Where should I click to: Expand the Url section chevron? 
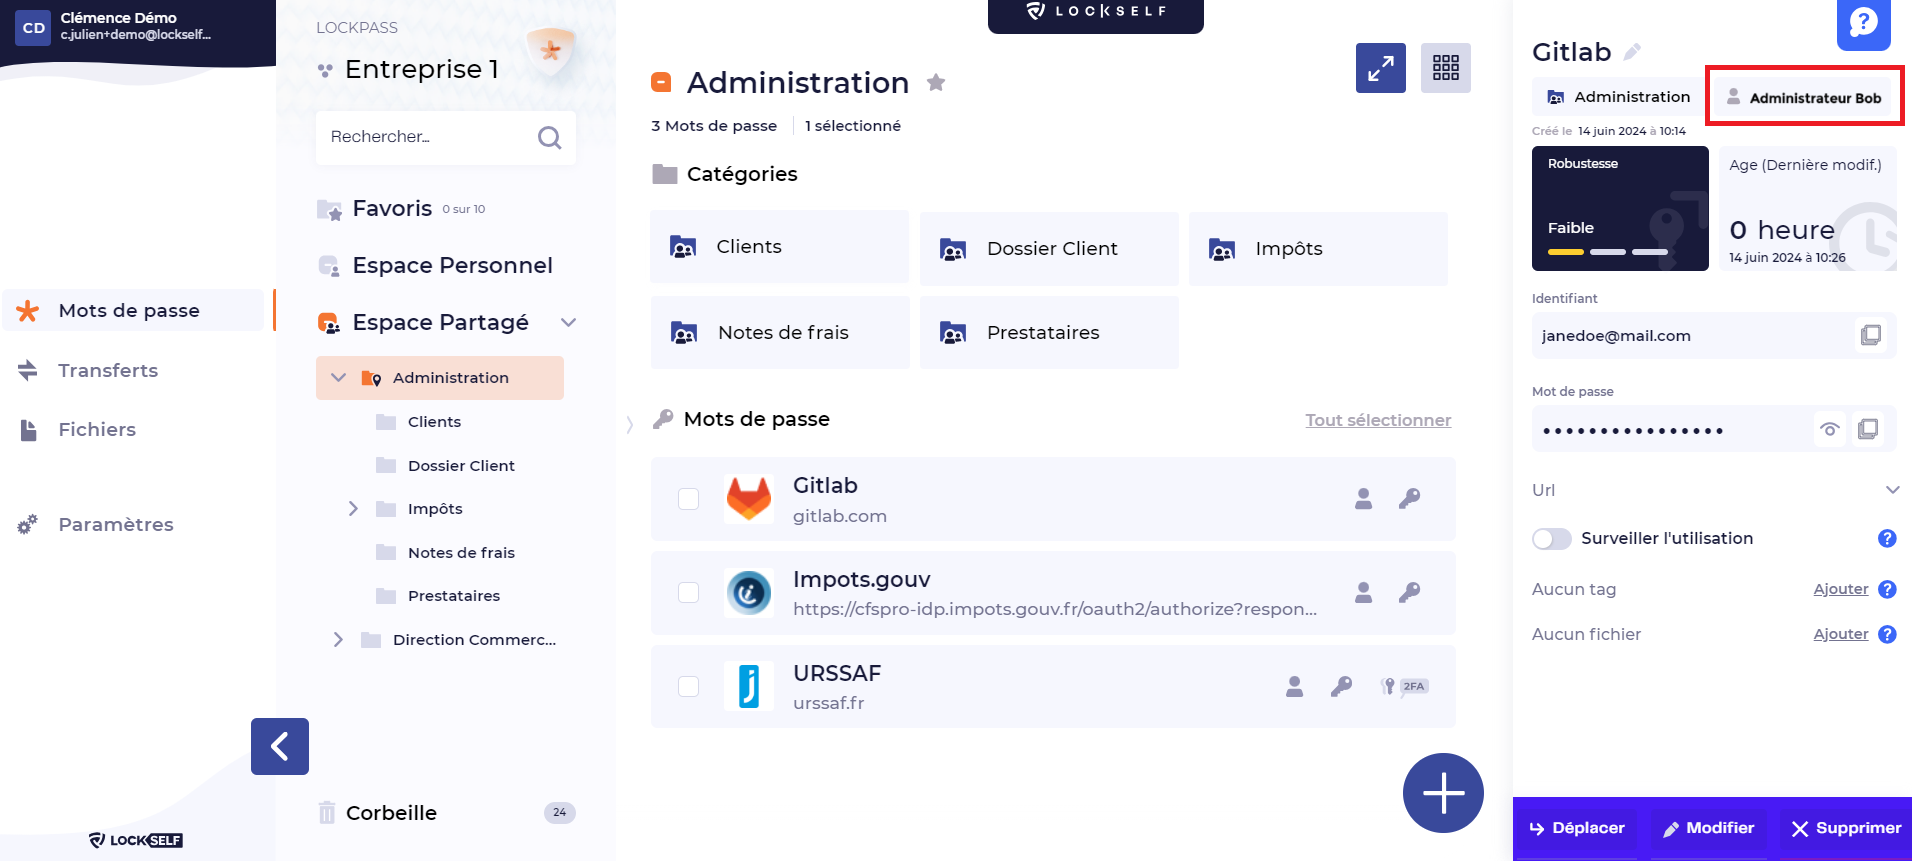click(1892, 490)
